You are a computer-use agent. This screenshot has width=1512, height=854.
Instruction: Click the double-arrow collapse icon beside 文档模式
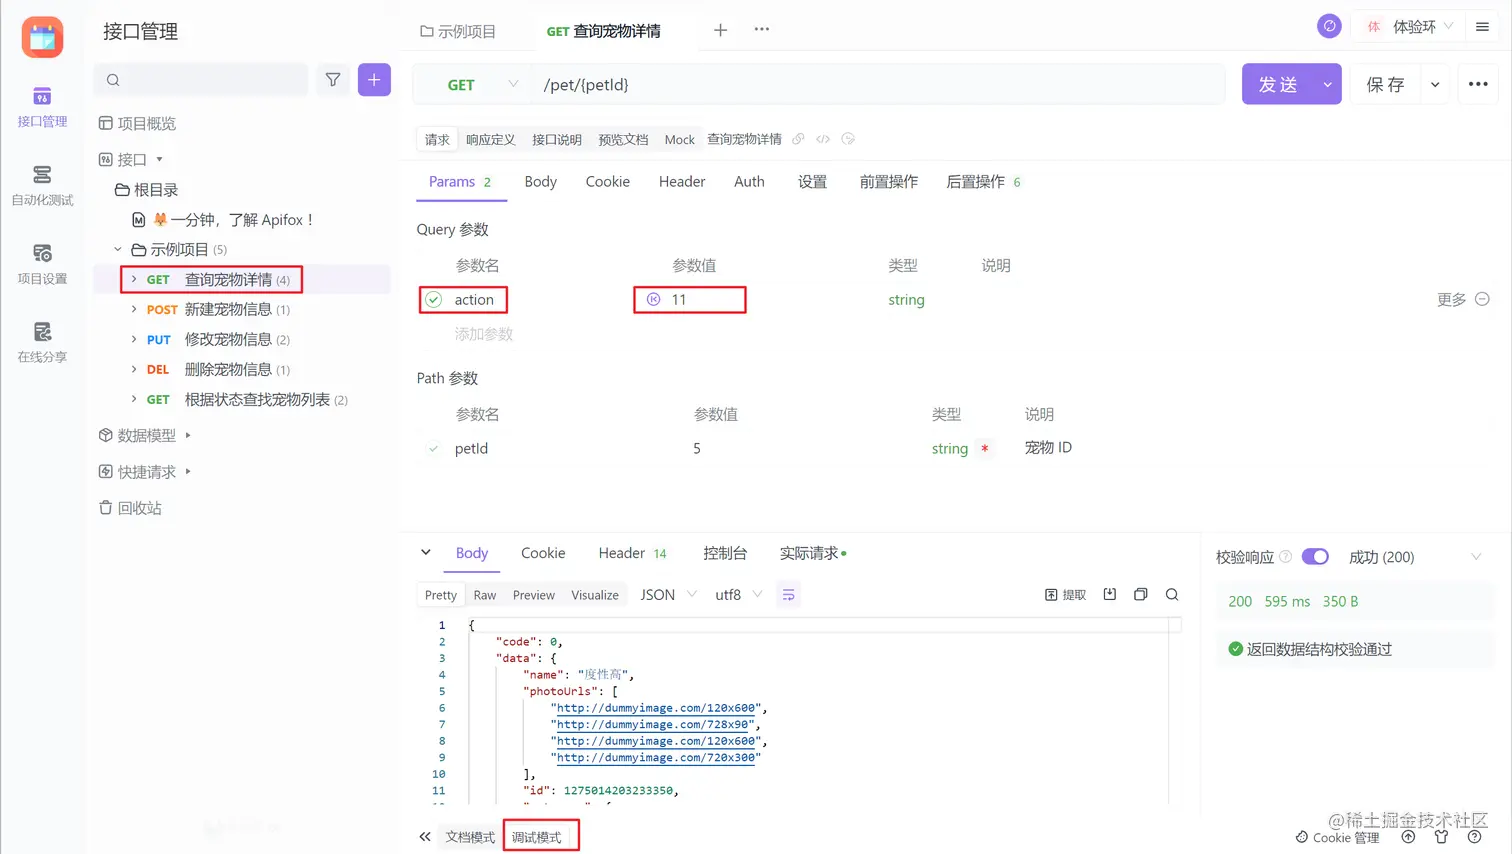pyautogui.click(x=425, y=837)
